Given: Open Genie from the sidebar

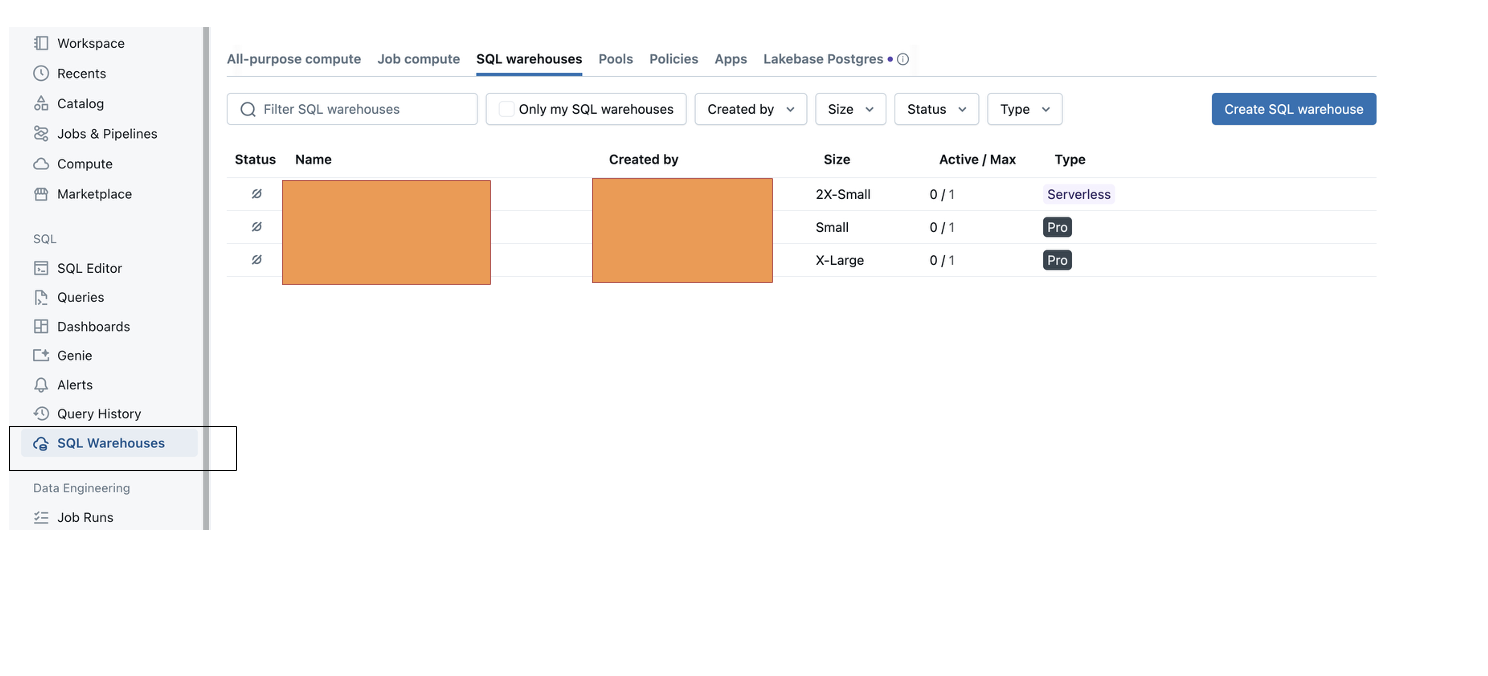Looking at the screenshot, I should (x=74, y=355).
